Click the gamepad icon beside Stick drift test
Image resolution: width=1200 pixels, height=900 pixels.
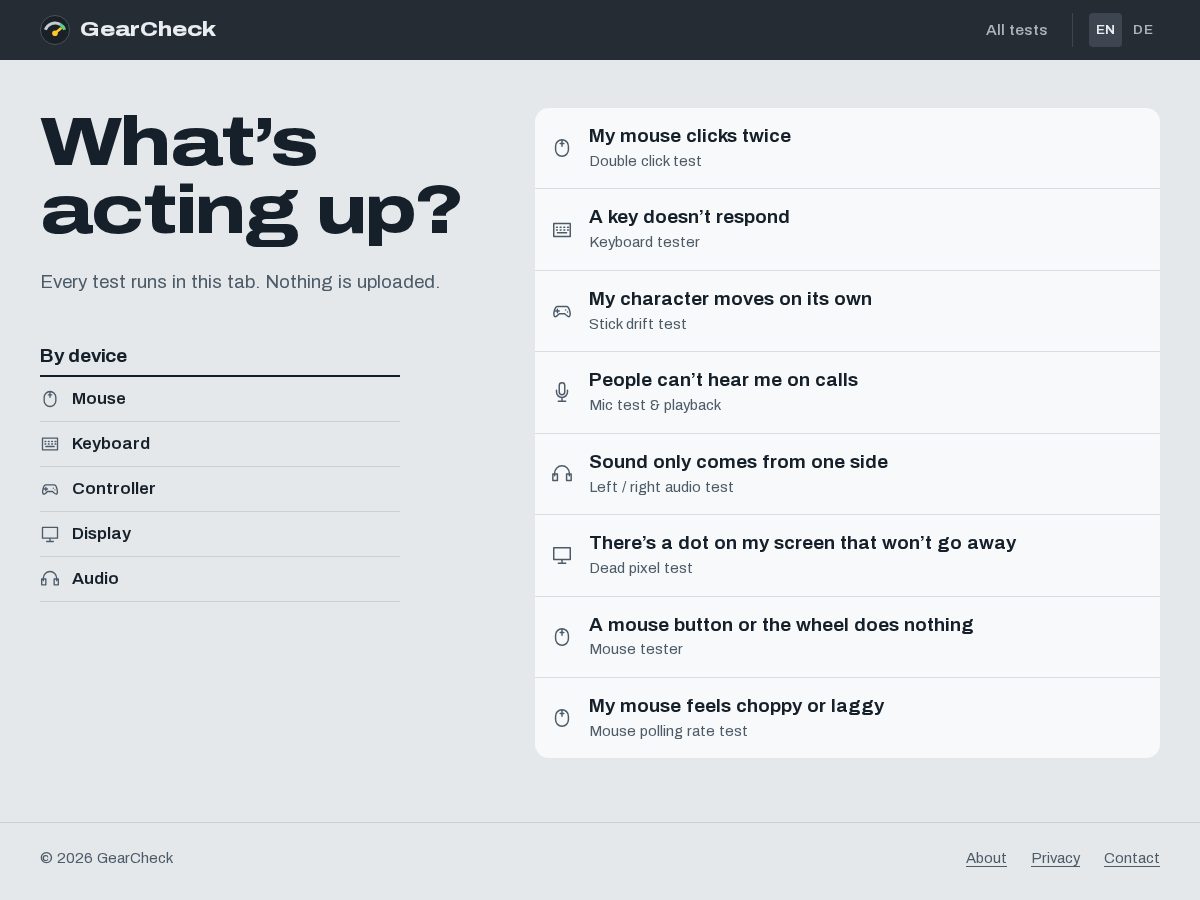[562, 311]
